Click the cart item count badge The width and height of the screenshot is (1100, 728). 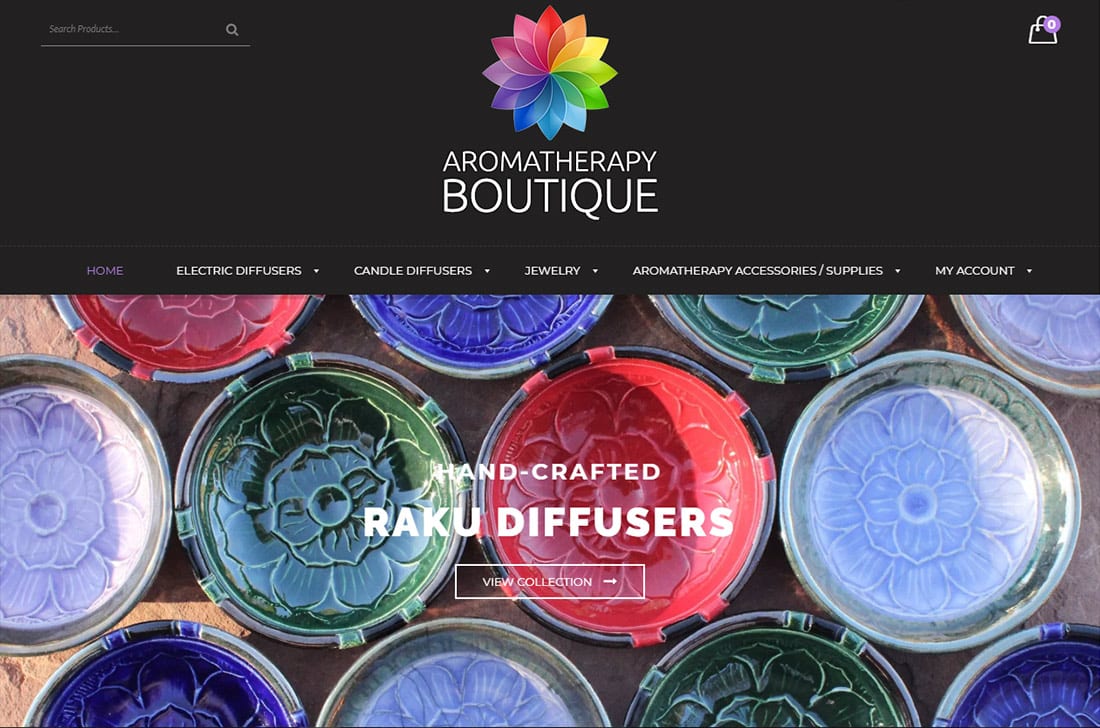(x=1051, y=25)
